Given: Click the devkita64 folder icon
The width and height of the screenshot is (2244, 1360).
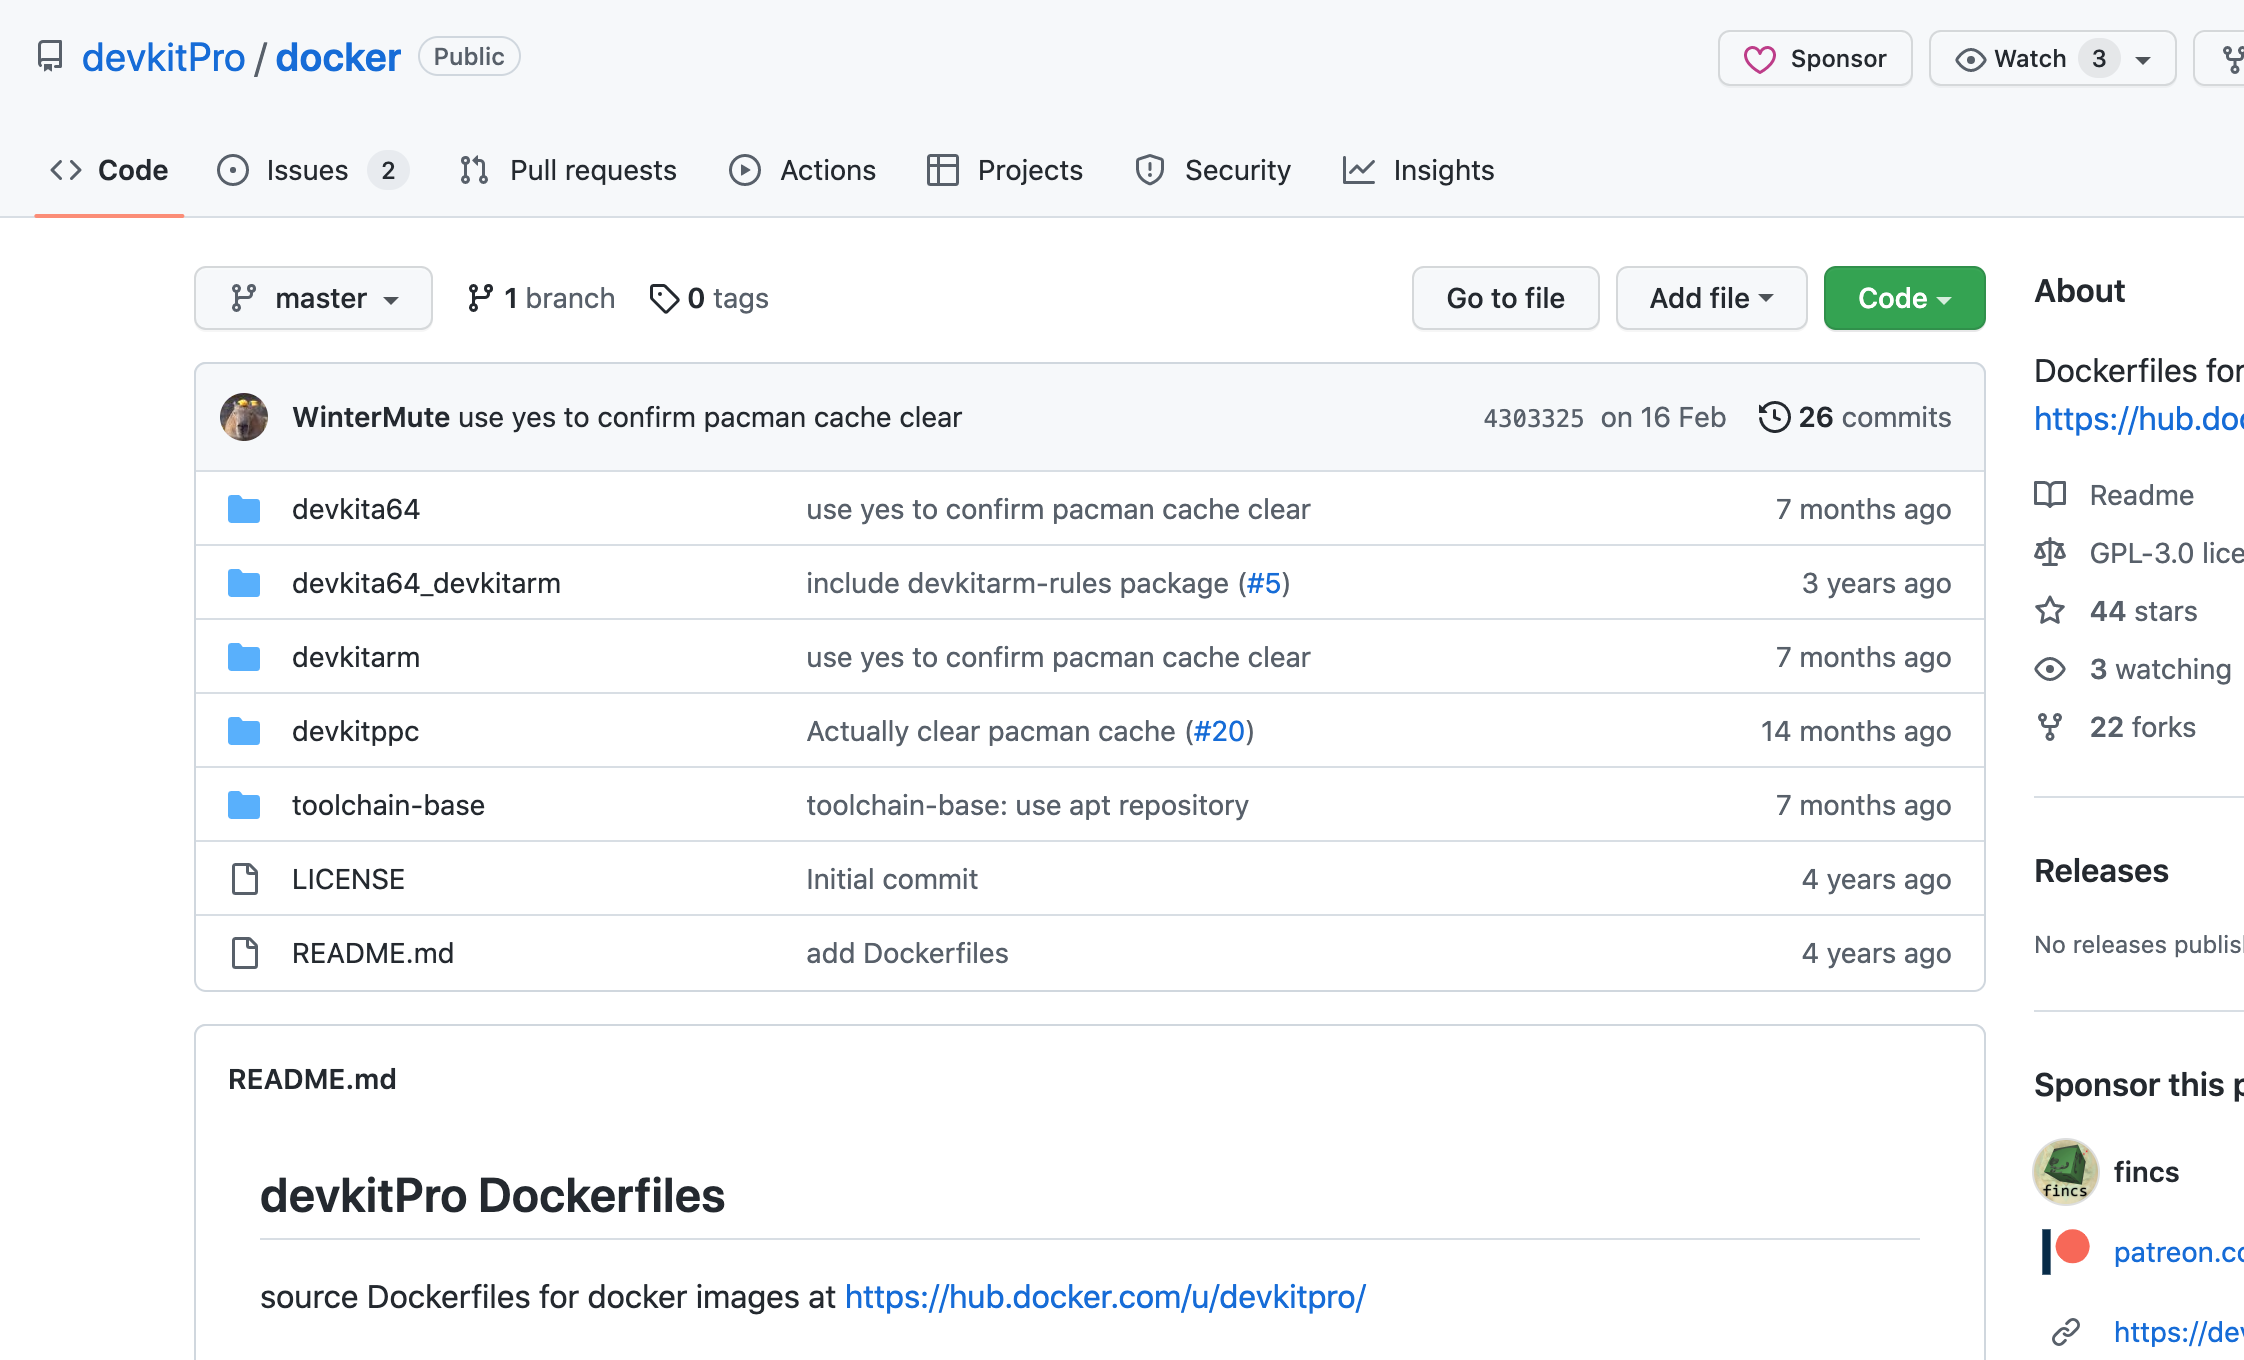Looking at the screenshot, I should (244, 509).
